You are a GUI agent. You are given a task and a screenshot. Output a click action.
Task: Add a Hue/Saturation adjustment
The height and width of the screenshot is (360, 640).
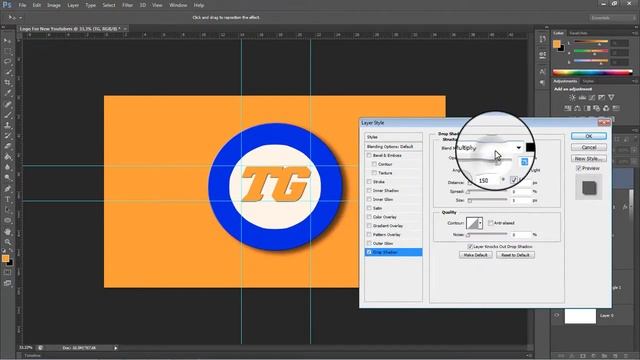click(x=568, y=108)
